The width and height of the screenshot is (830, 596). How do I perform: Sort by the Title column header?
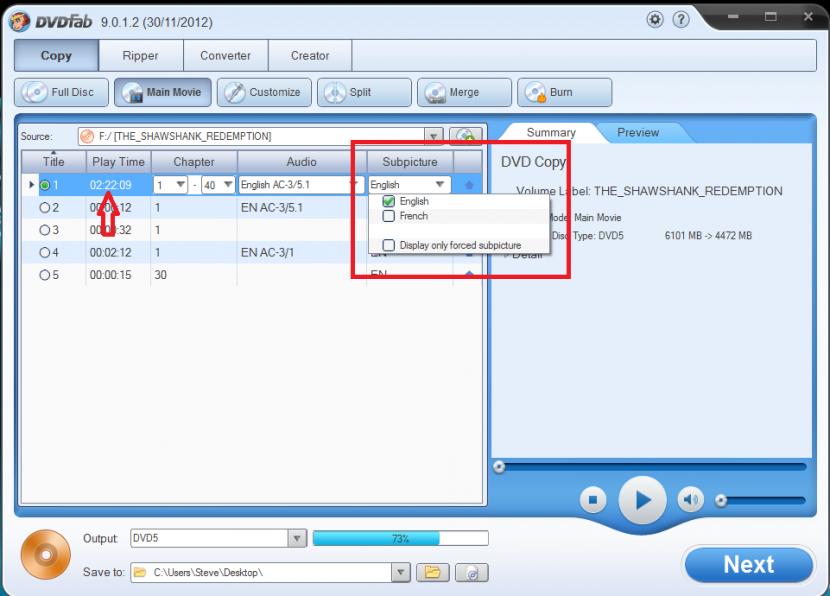click(53, 162)
